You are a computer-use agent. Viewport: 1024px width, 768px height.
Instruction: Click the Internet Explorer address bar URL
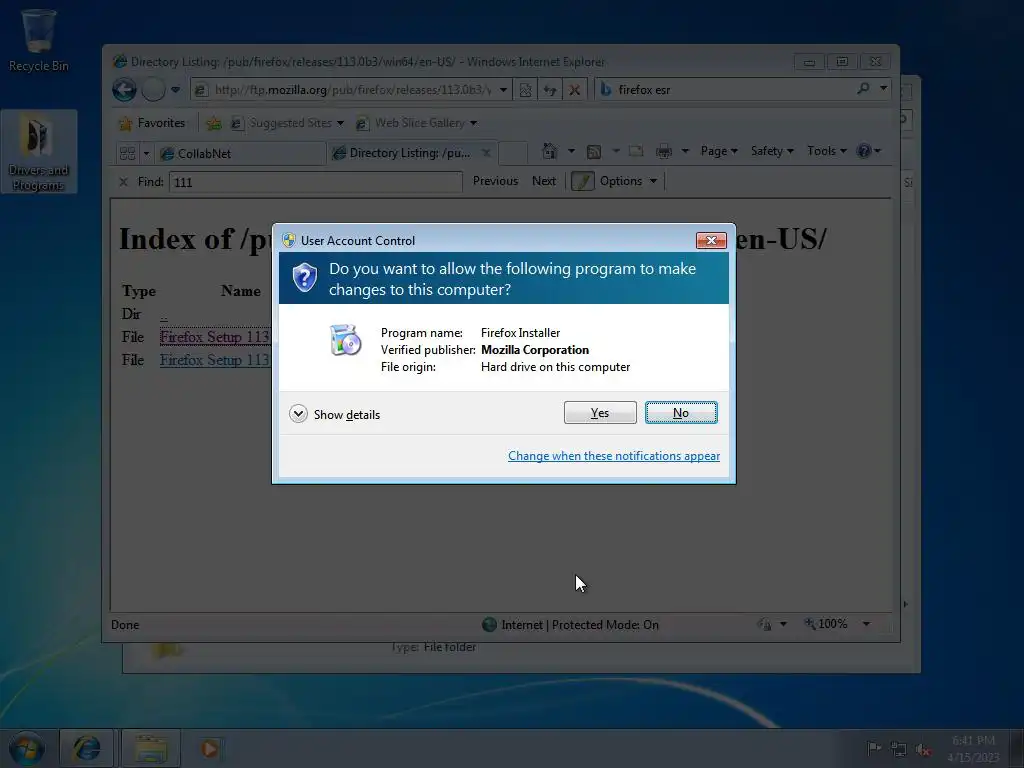click(x=353, y=89)
